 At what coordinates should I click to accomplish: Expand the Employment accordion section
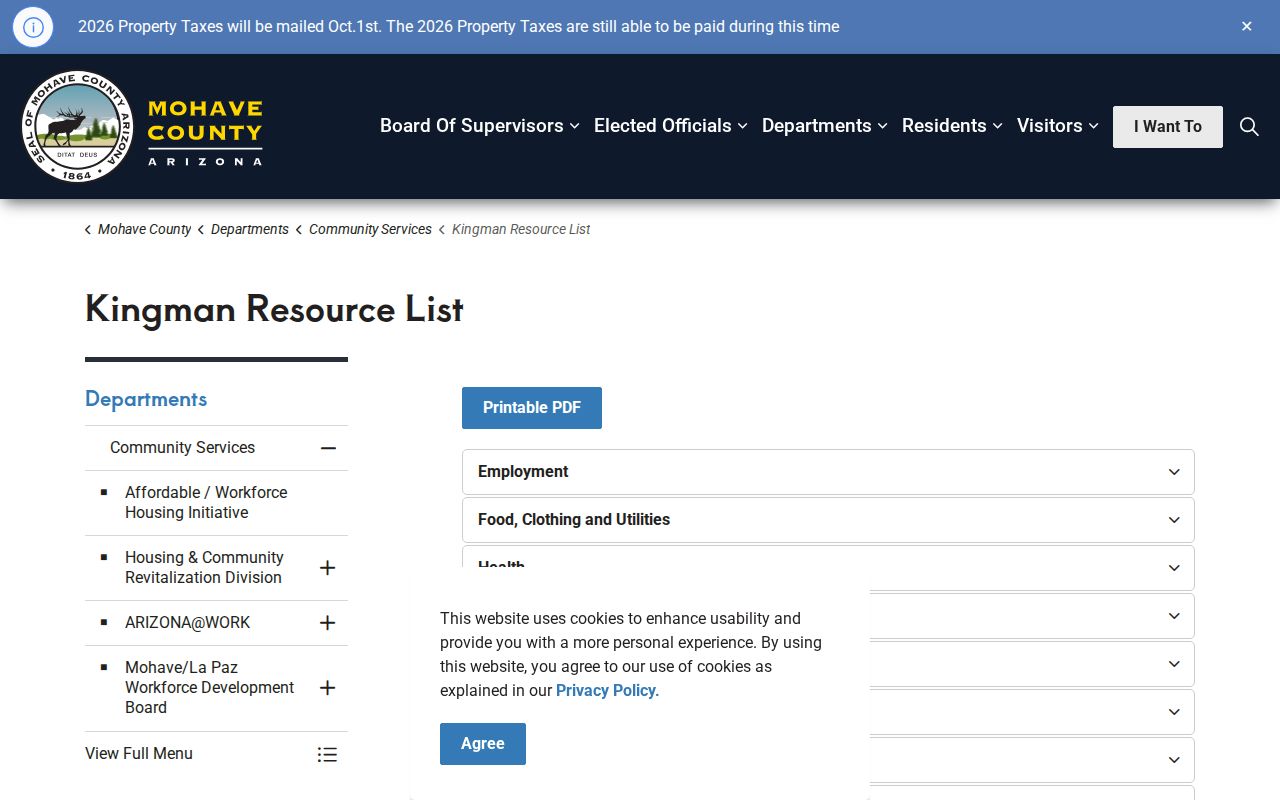click(828, 472)
